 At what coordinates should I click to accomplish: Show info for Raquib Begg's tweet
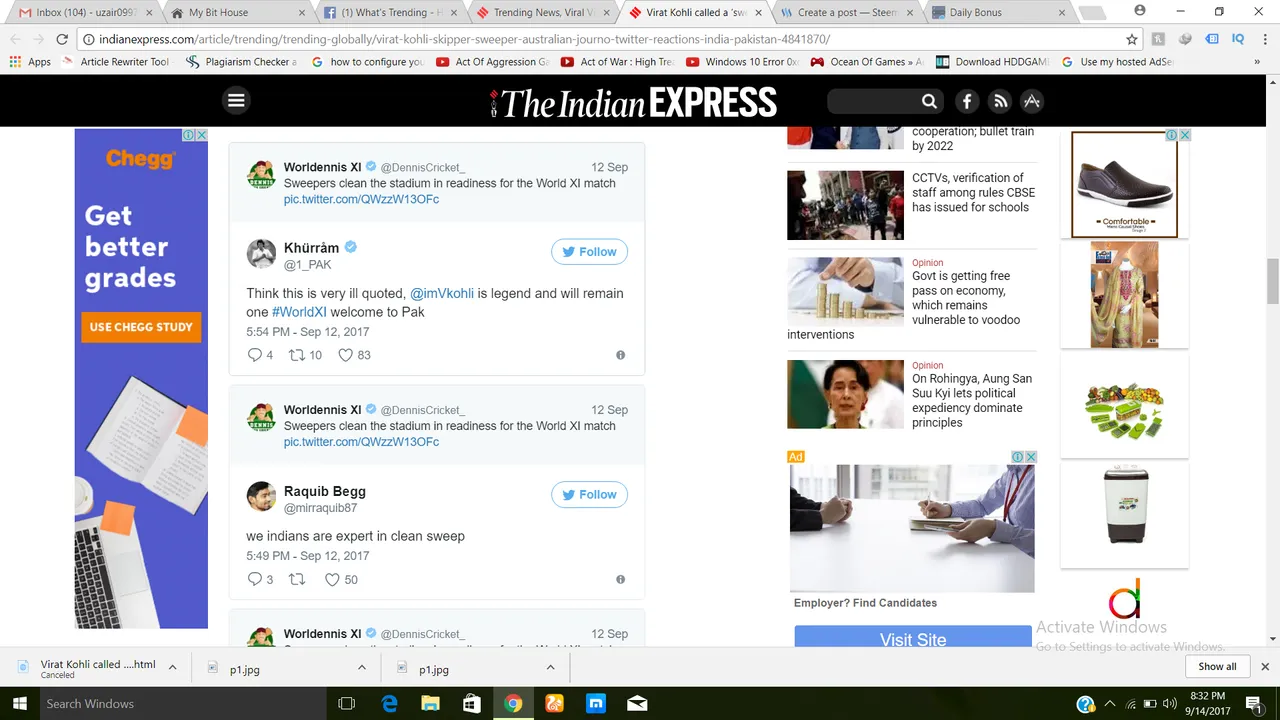point(621,579)
